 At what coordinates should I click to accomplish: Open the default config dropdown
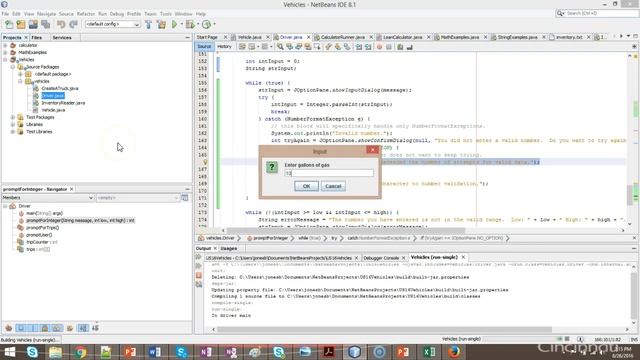tap(112, 24)
